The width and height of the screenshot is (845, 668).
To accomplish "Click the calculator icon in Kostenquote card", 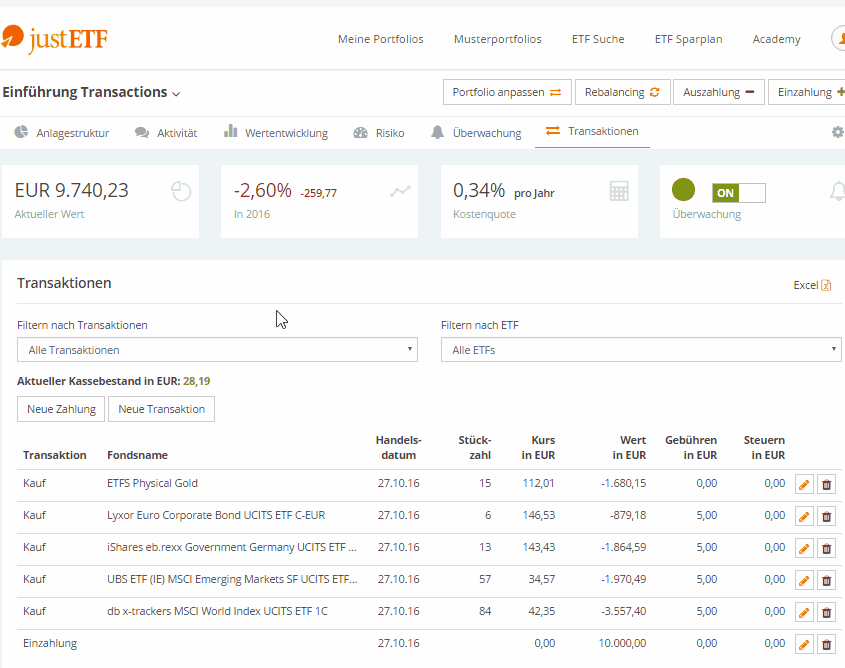I will coord(619,191).
